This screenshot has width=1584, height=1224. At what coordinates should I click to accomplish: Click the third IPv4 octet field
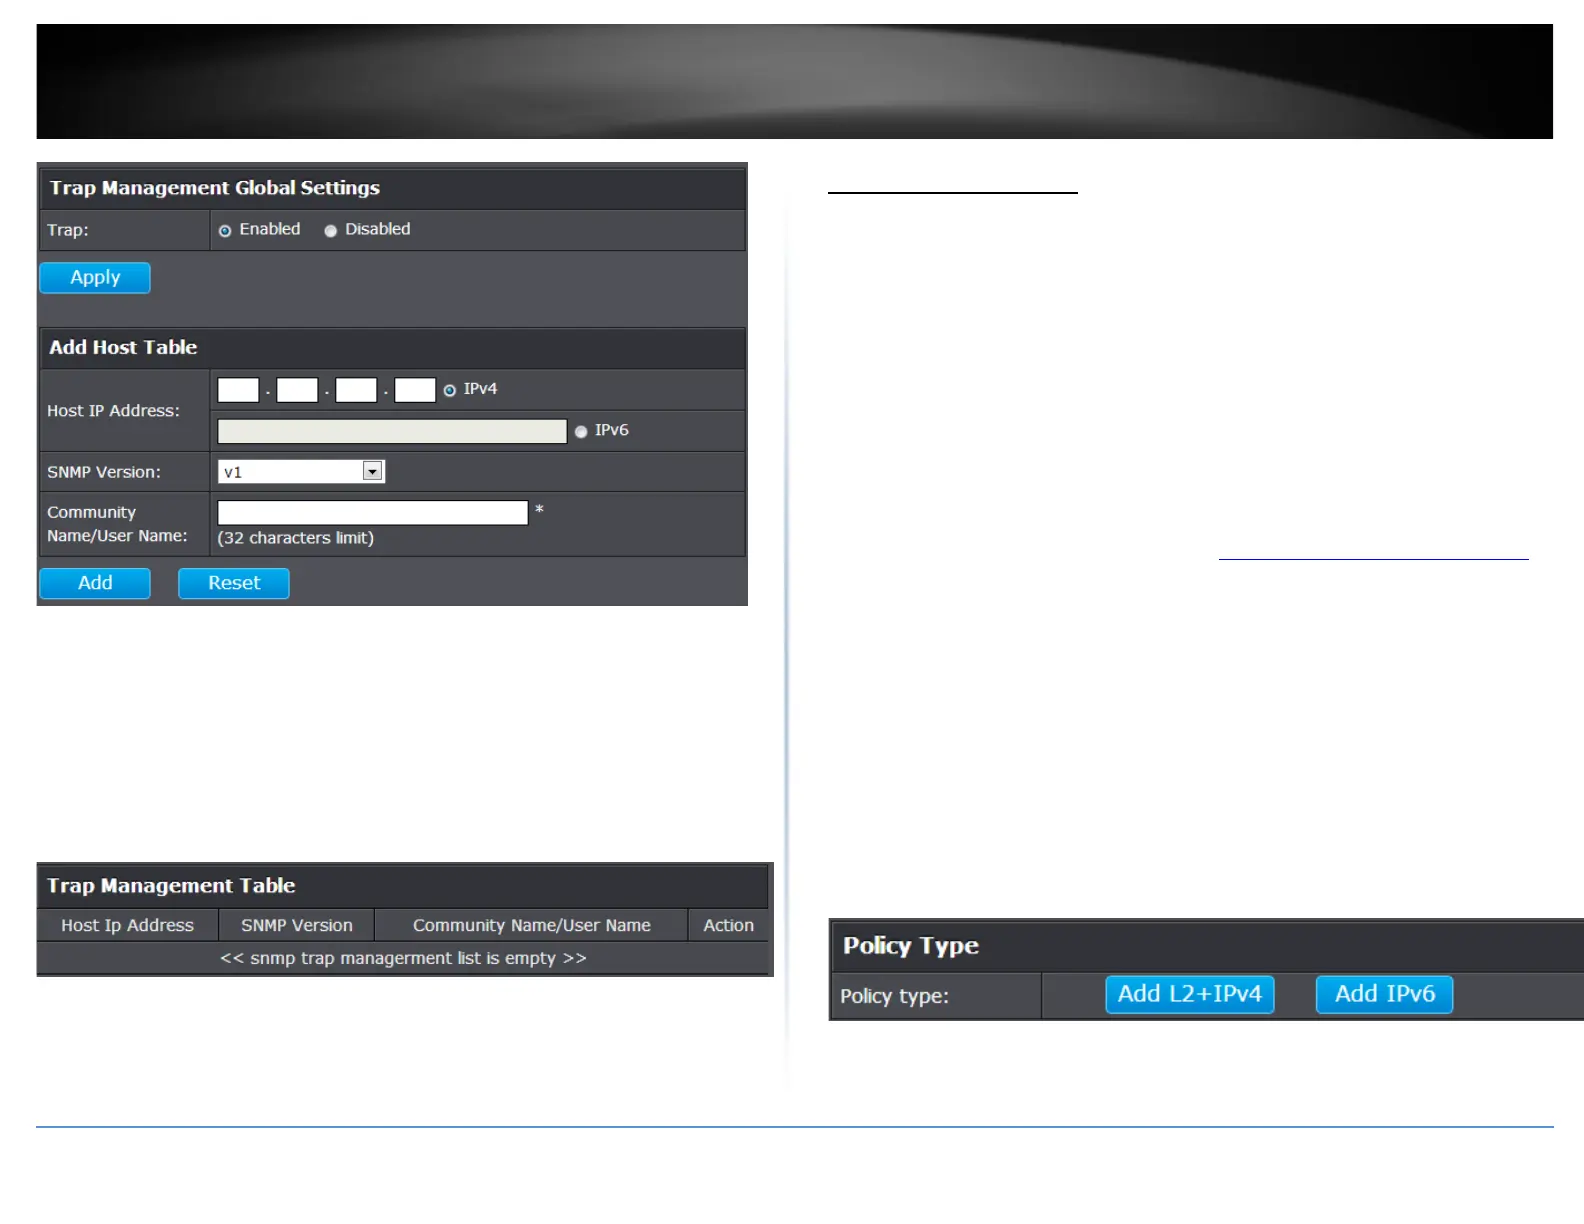coord(356,390)
